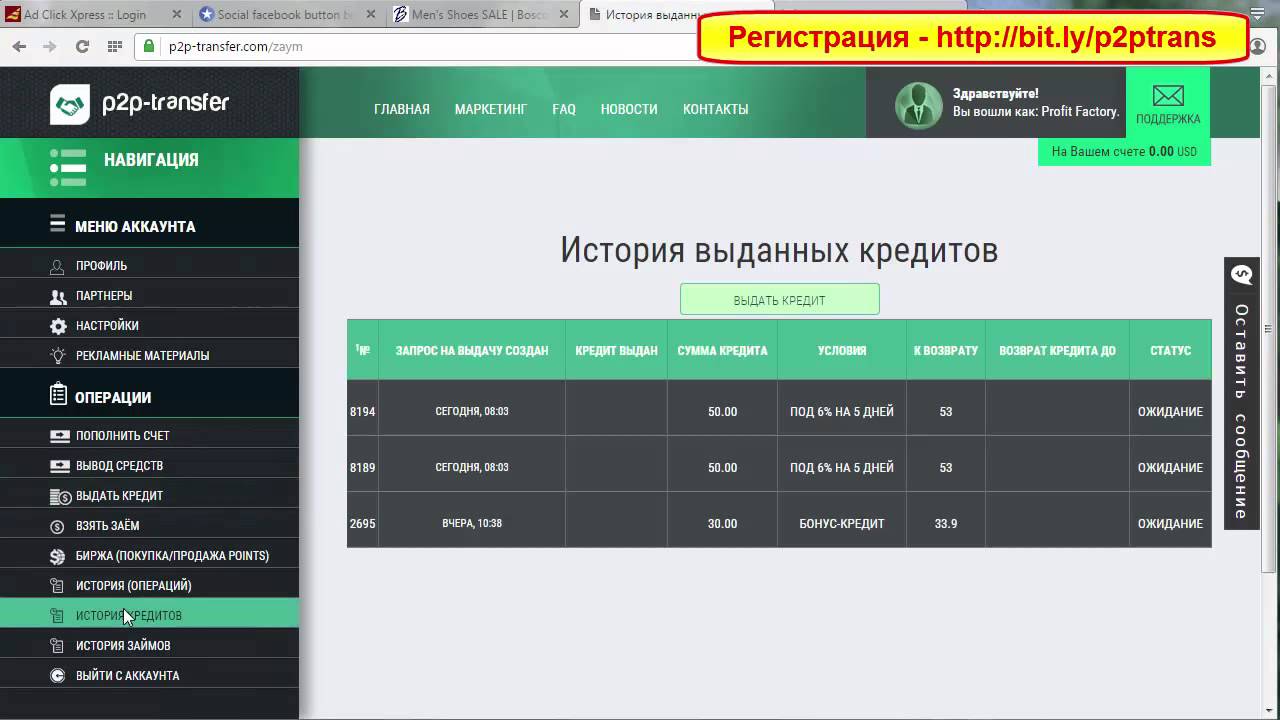Click the icon beside ИСТОРИЯ ЗАЙМОВ
This screenshot has height=720, width=1280.
[x=57, y=646]
